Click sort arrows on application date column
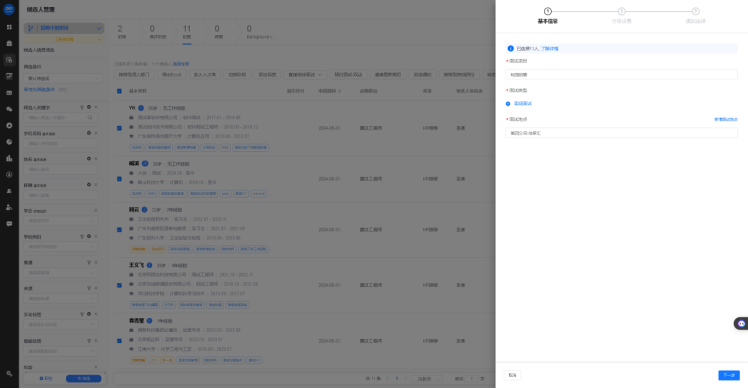Image resolution: width=748 pixels, height=389 pixels. pos(340,91)
